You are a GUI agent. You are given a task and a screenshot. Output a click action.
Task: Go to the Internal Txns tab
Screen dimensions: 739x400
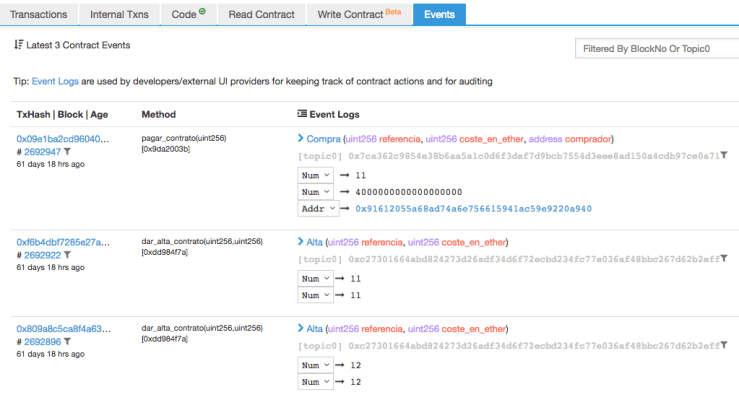click(x=121, y=15)
